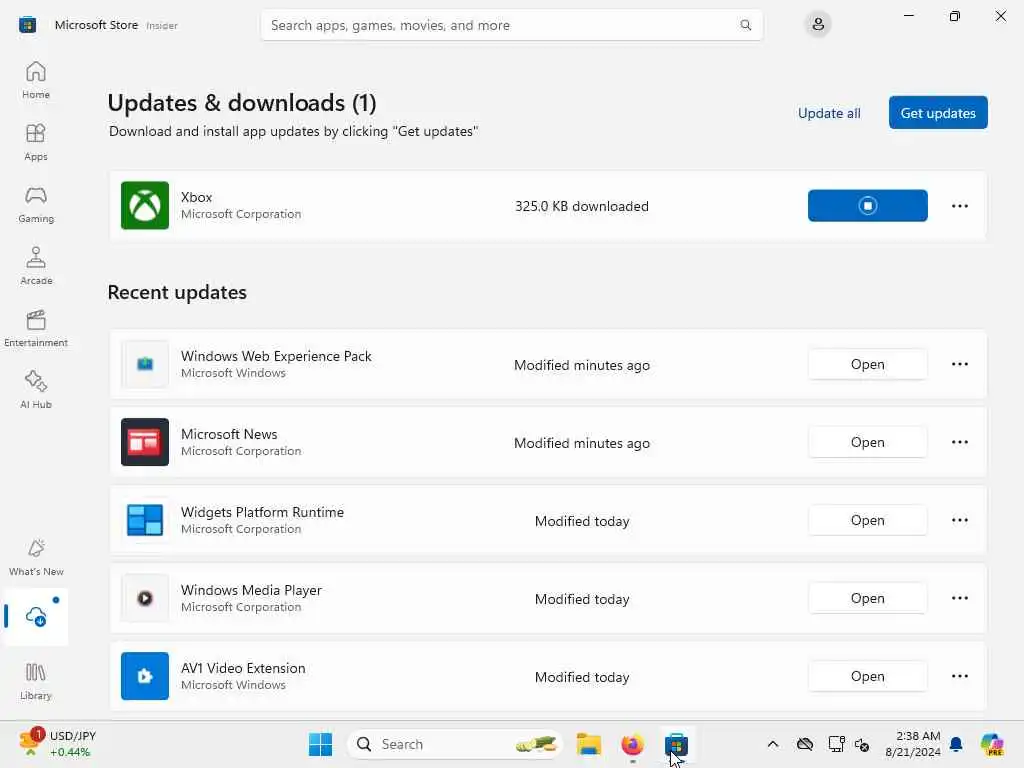Go to the Home section in sidebar

pyautogui.click(x=36, y=80)
